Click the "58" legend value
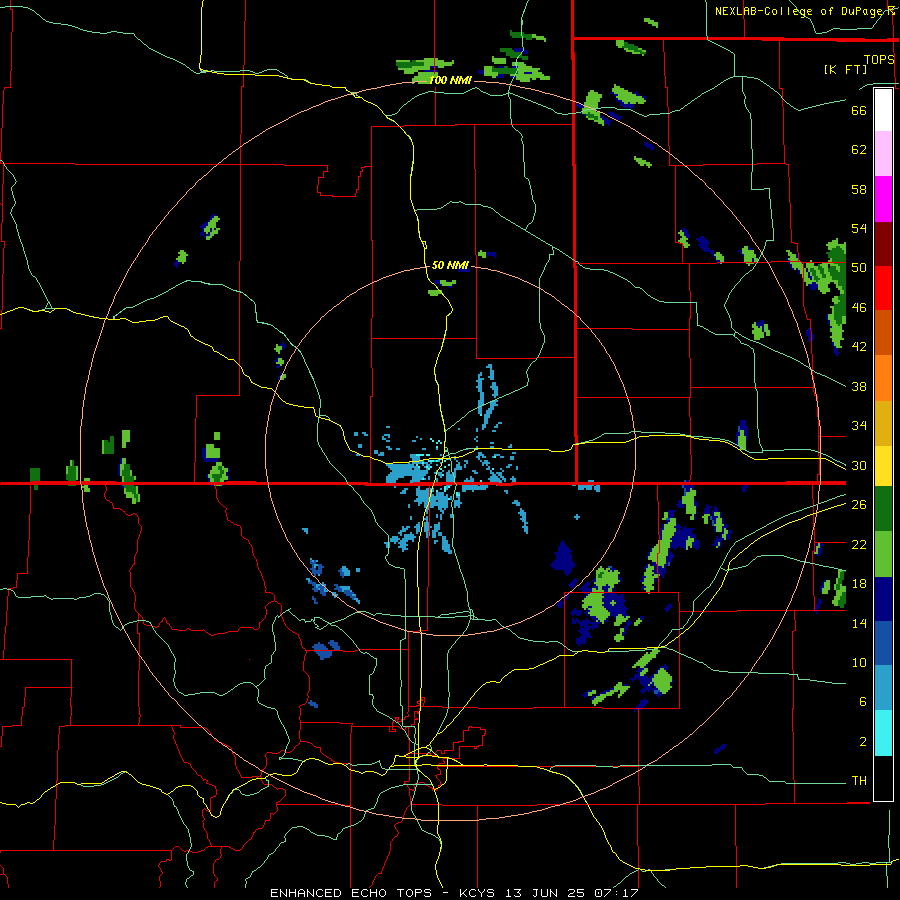 [x=859, y=189]
